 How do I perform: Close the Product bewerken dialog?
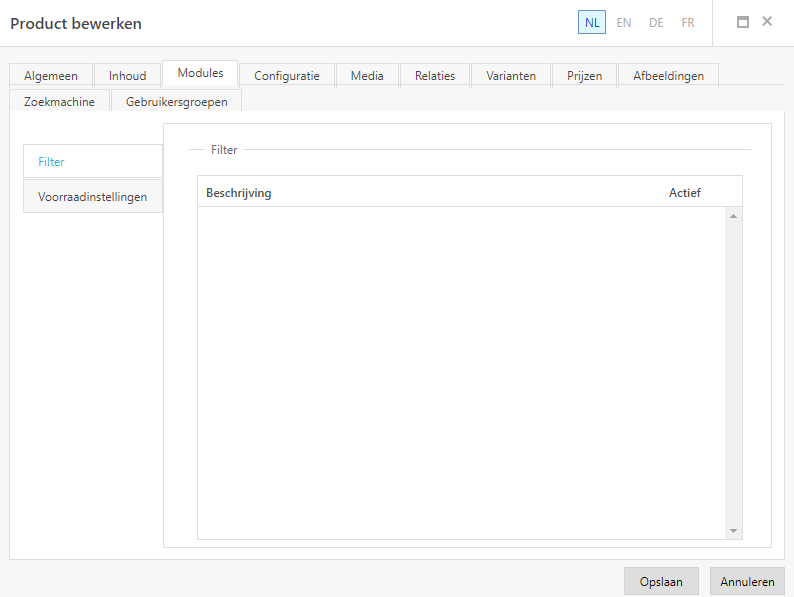(x=767, y=21)
